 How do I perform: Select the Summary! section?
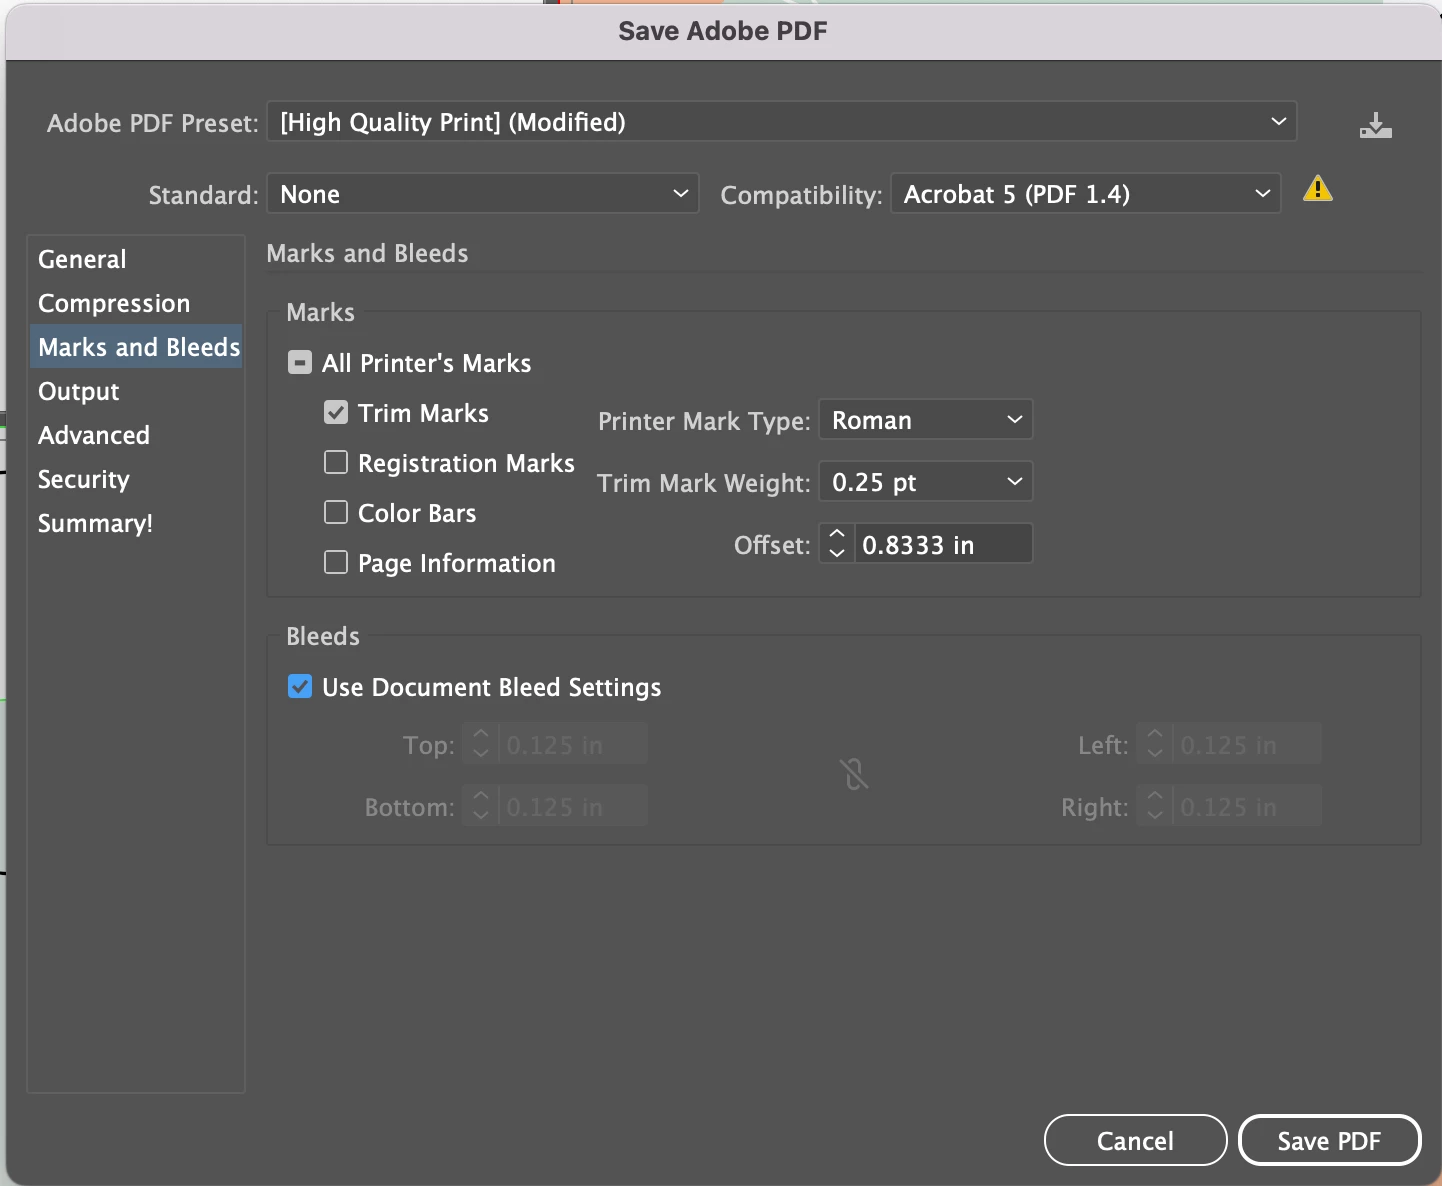(x=136, y=523)
